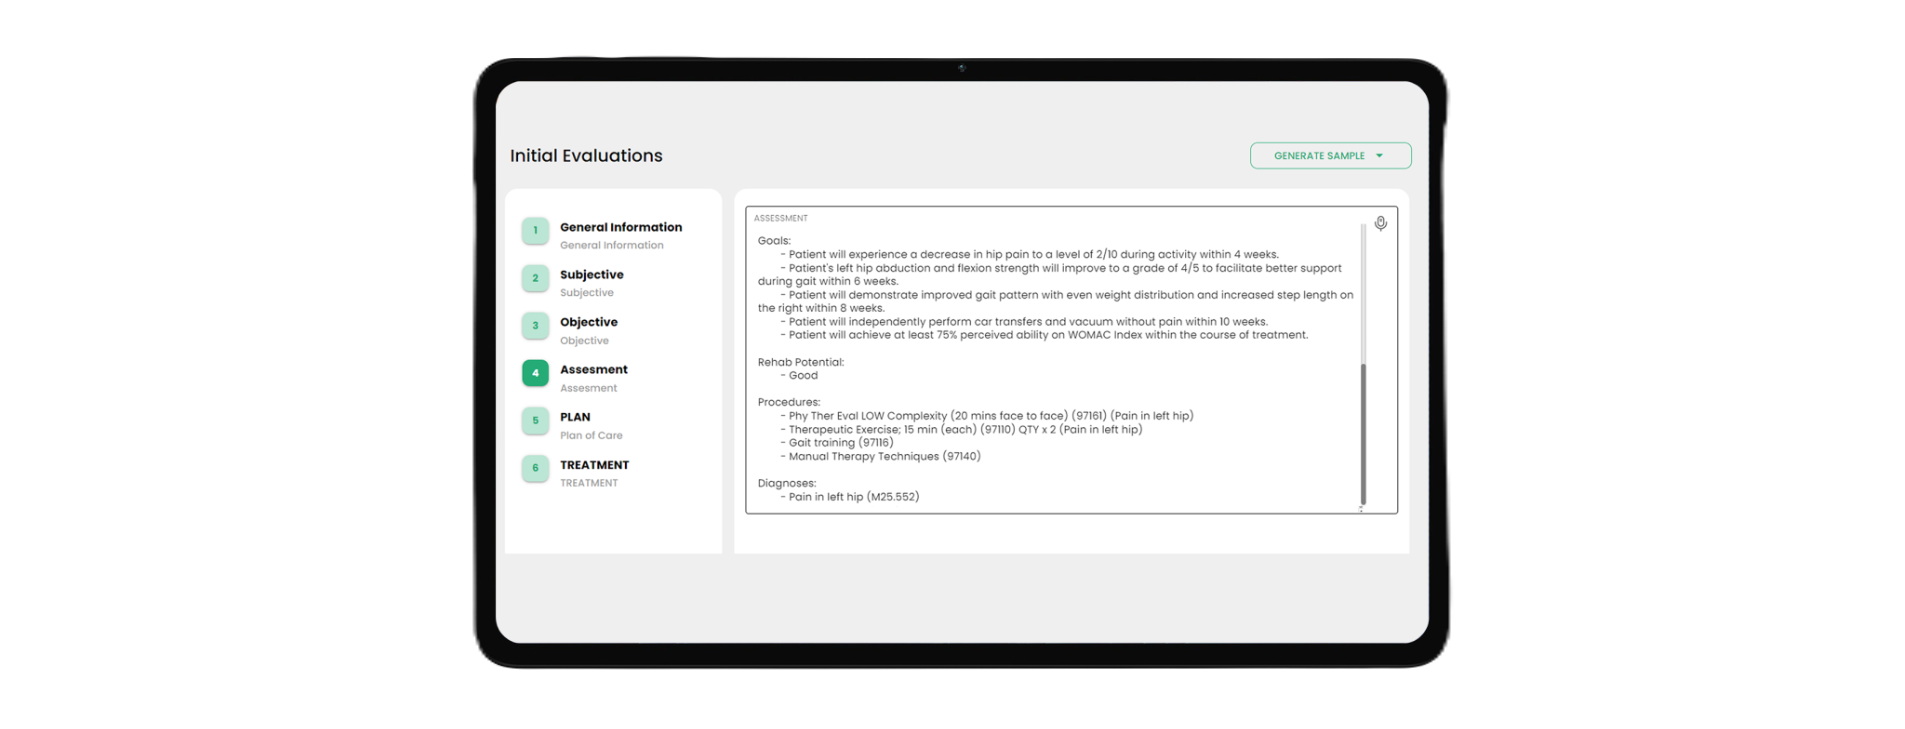This screenshot has width=1905, height=729.
Task: Click the microphone dictation icon
Action: 1380,223
